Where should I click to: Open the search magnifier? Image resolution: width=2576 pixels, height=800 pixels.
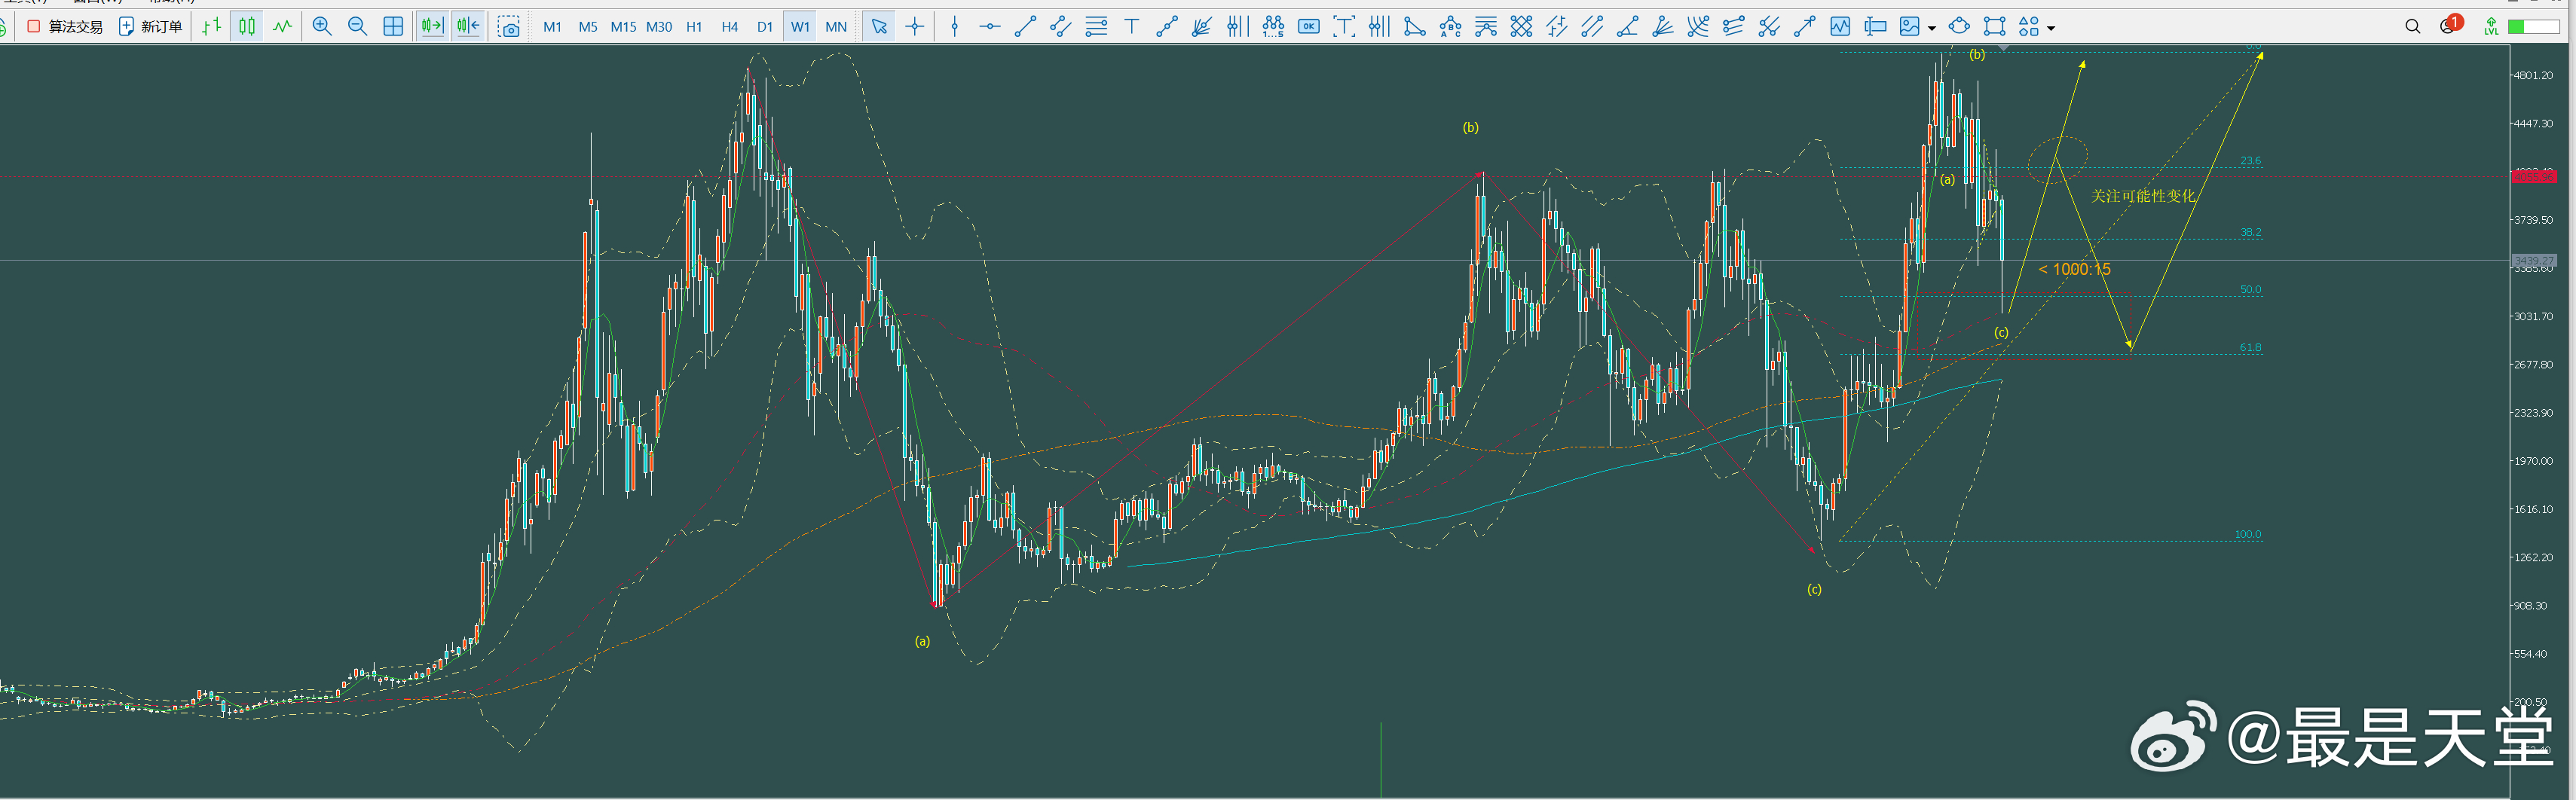click(x=2413, y=26)
